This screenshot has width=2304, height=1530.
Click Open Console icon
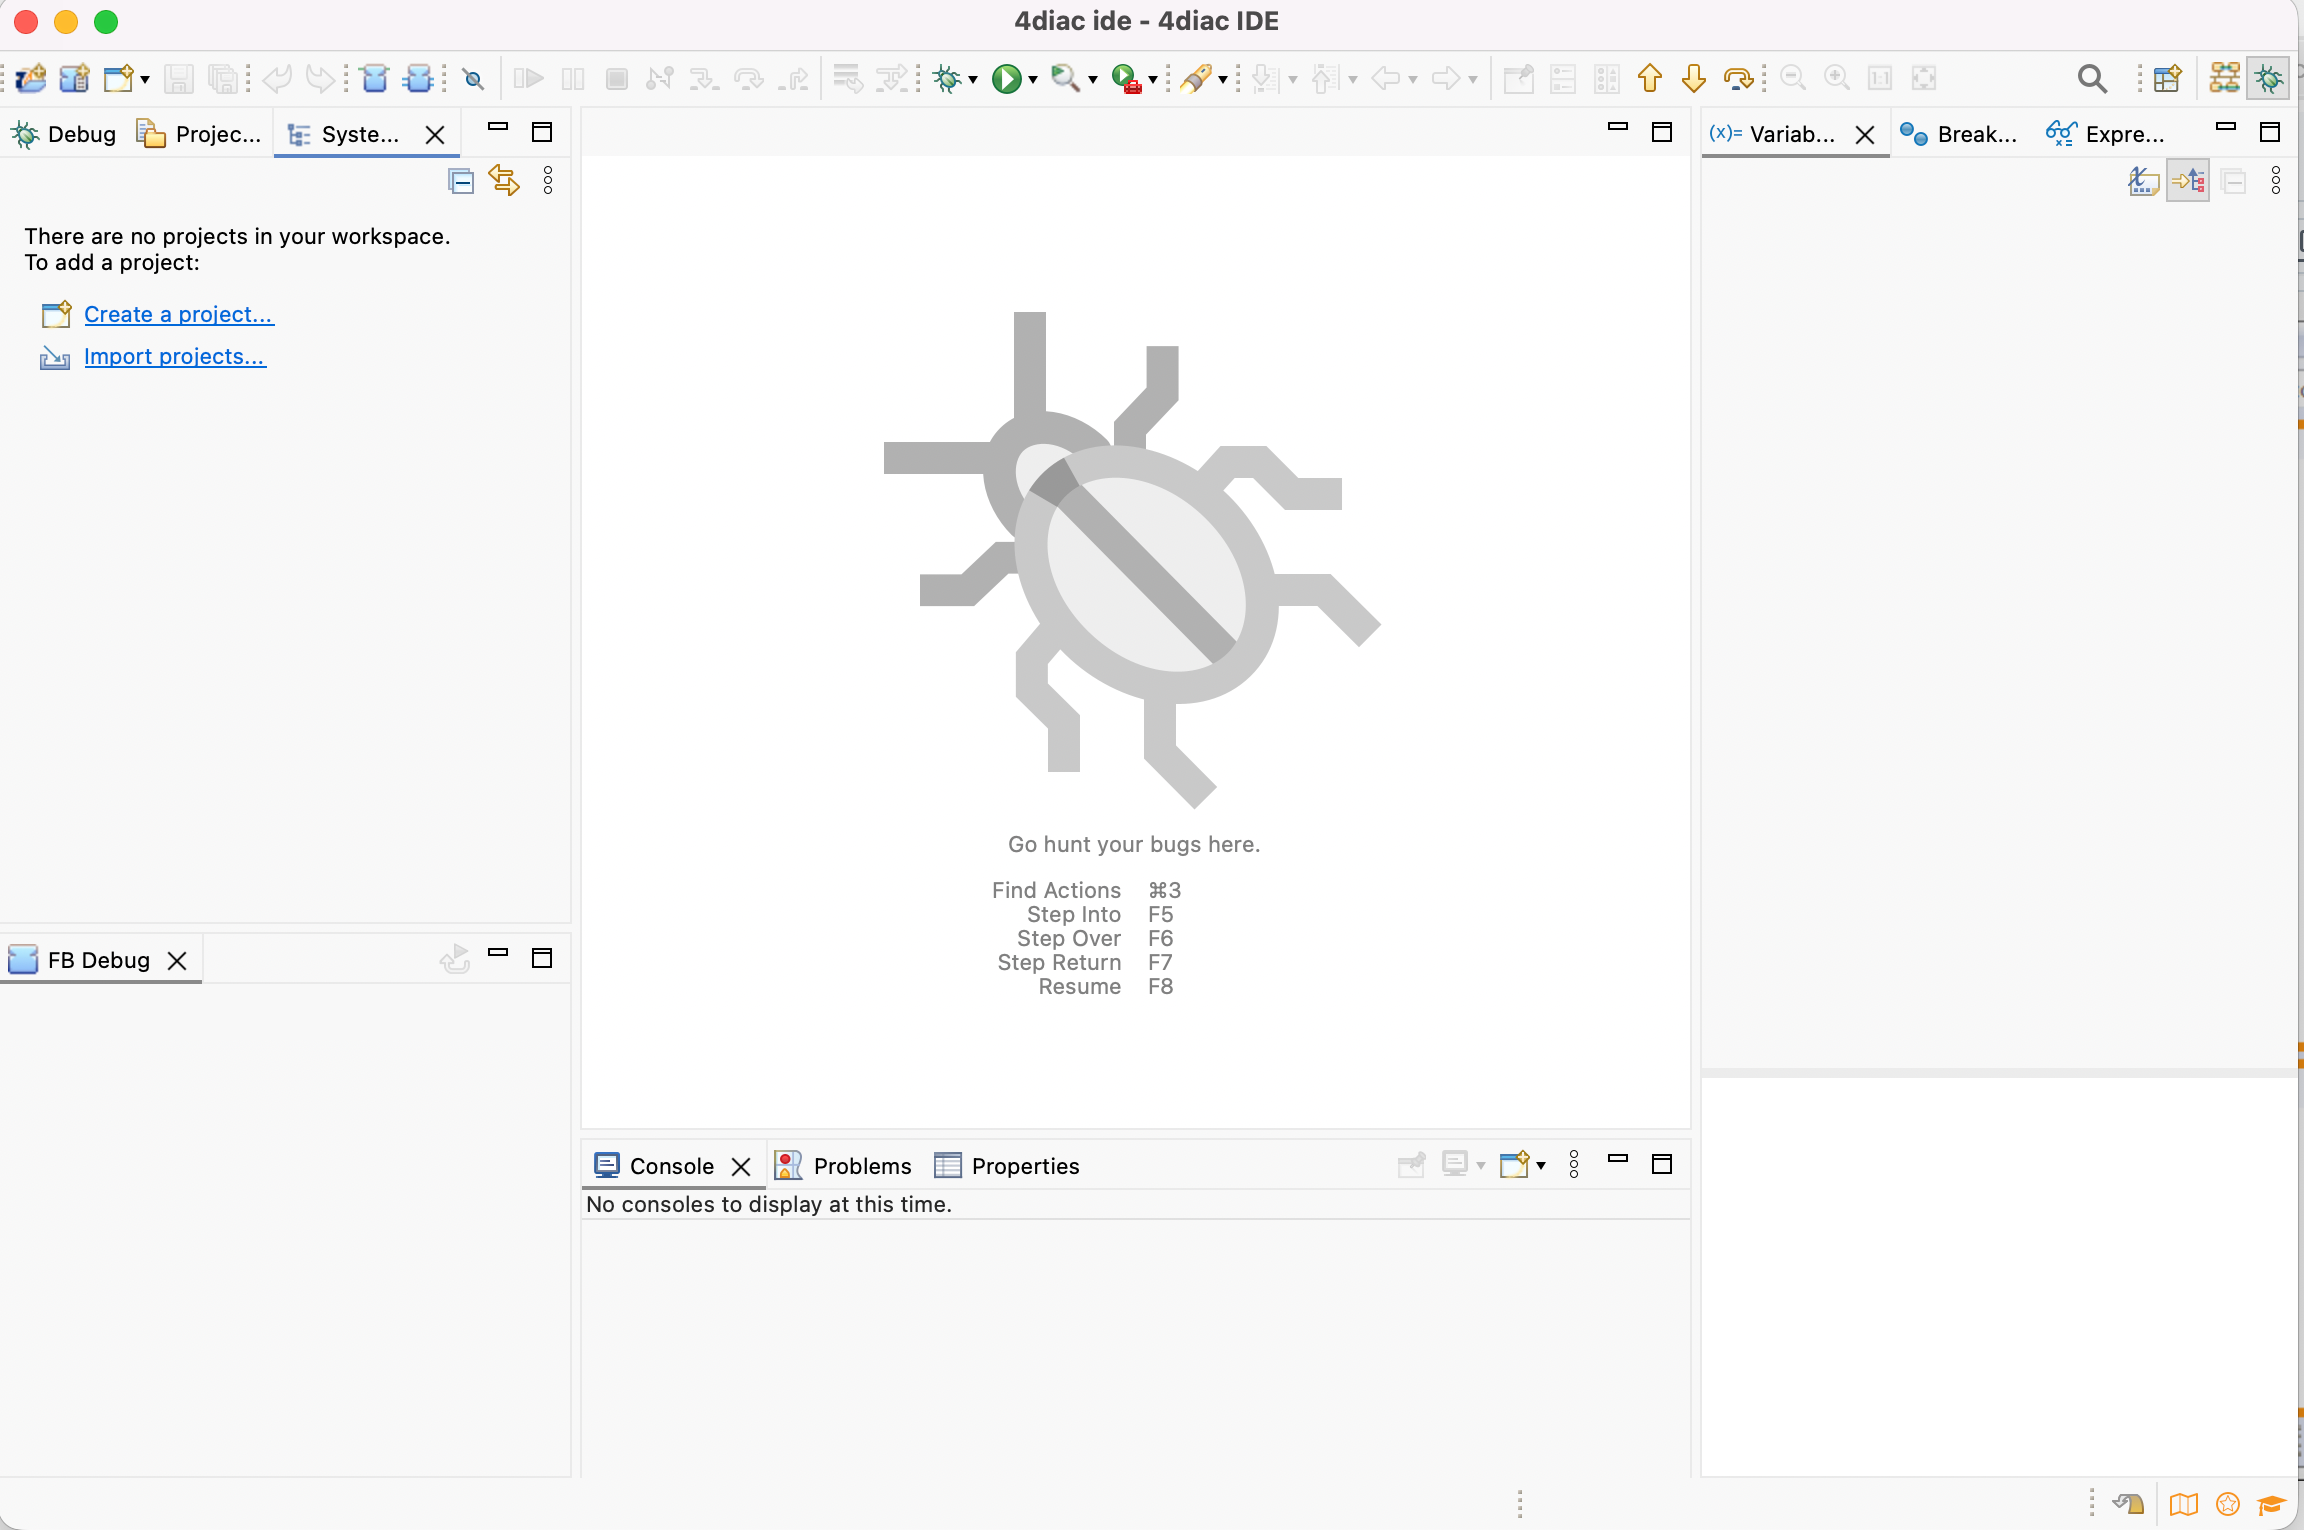[x=1514, y=1165]
